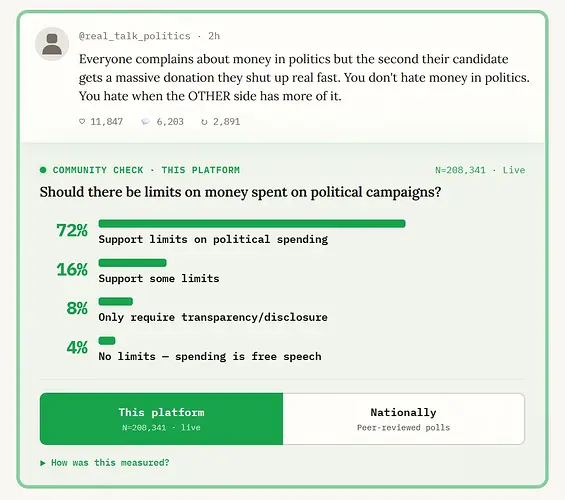
Task: Select the This platform toggle segment
Action: pyautogui.click(x=161, y=419)
